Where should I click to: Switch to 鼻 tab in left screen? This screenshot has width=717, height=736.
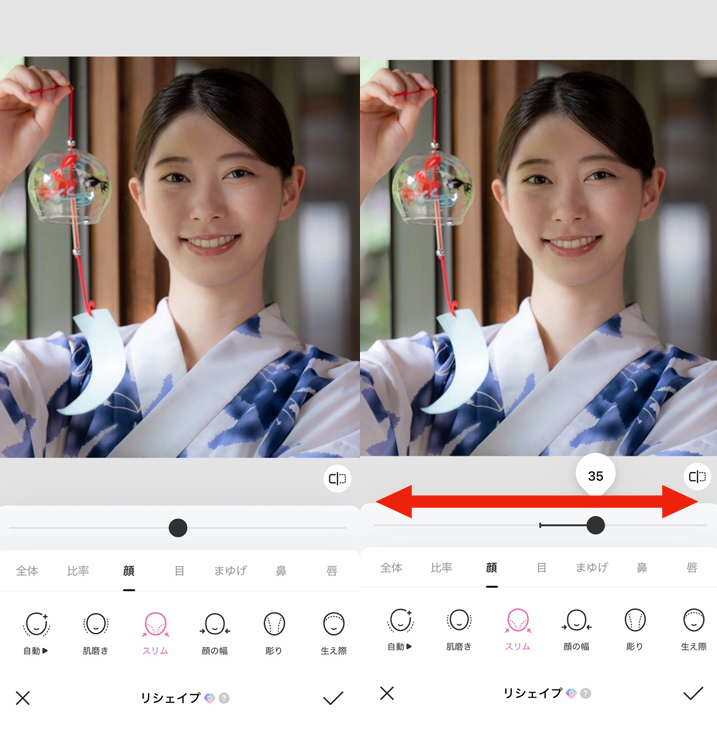pyautogui.click(x=281, y=571)
